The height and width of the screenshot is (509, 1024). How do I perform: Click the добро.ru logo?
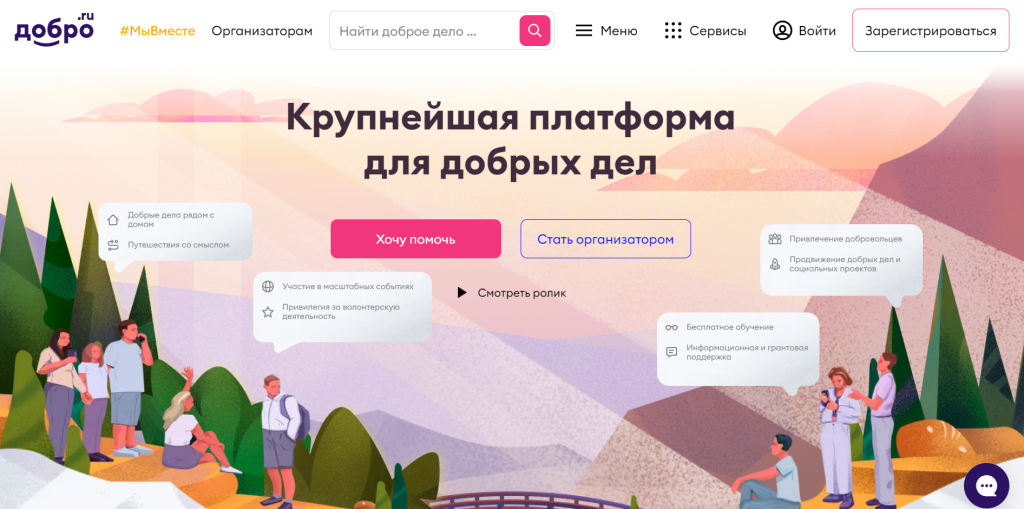click(54, 27)
